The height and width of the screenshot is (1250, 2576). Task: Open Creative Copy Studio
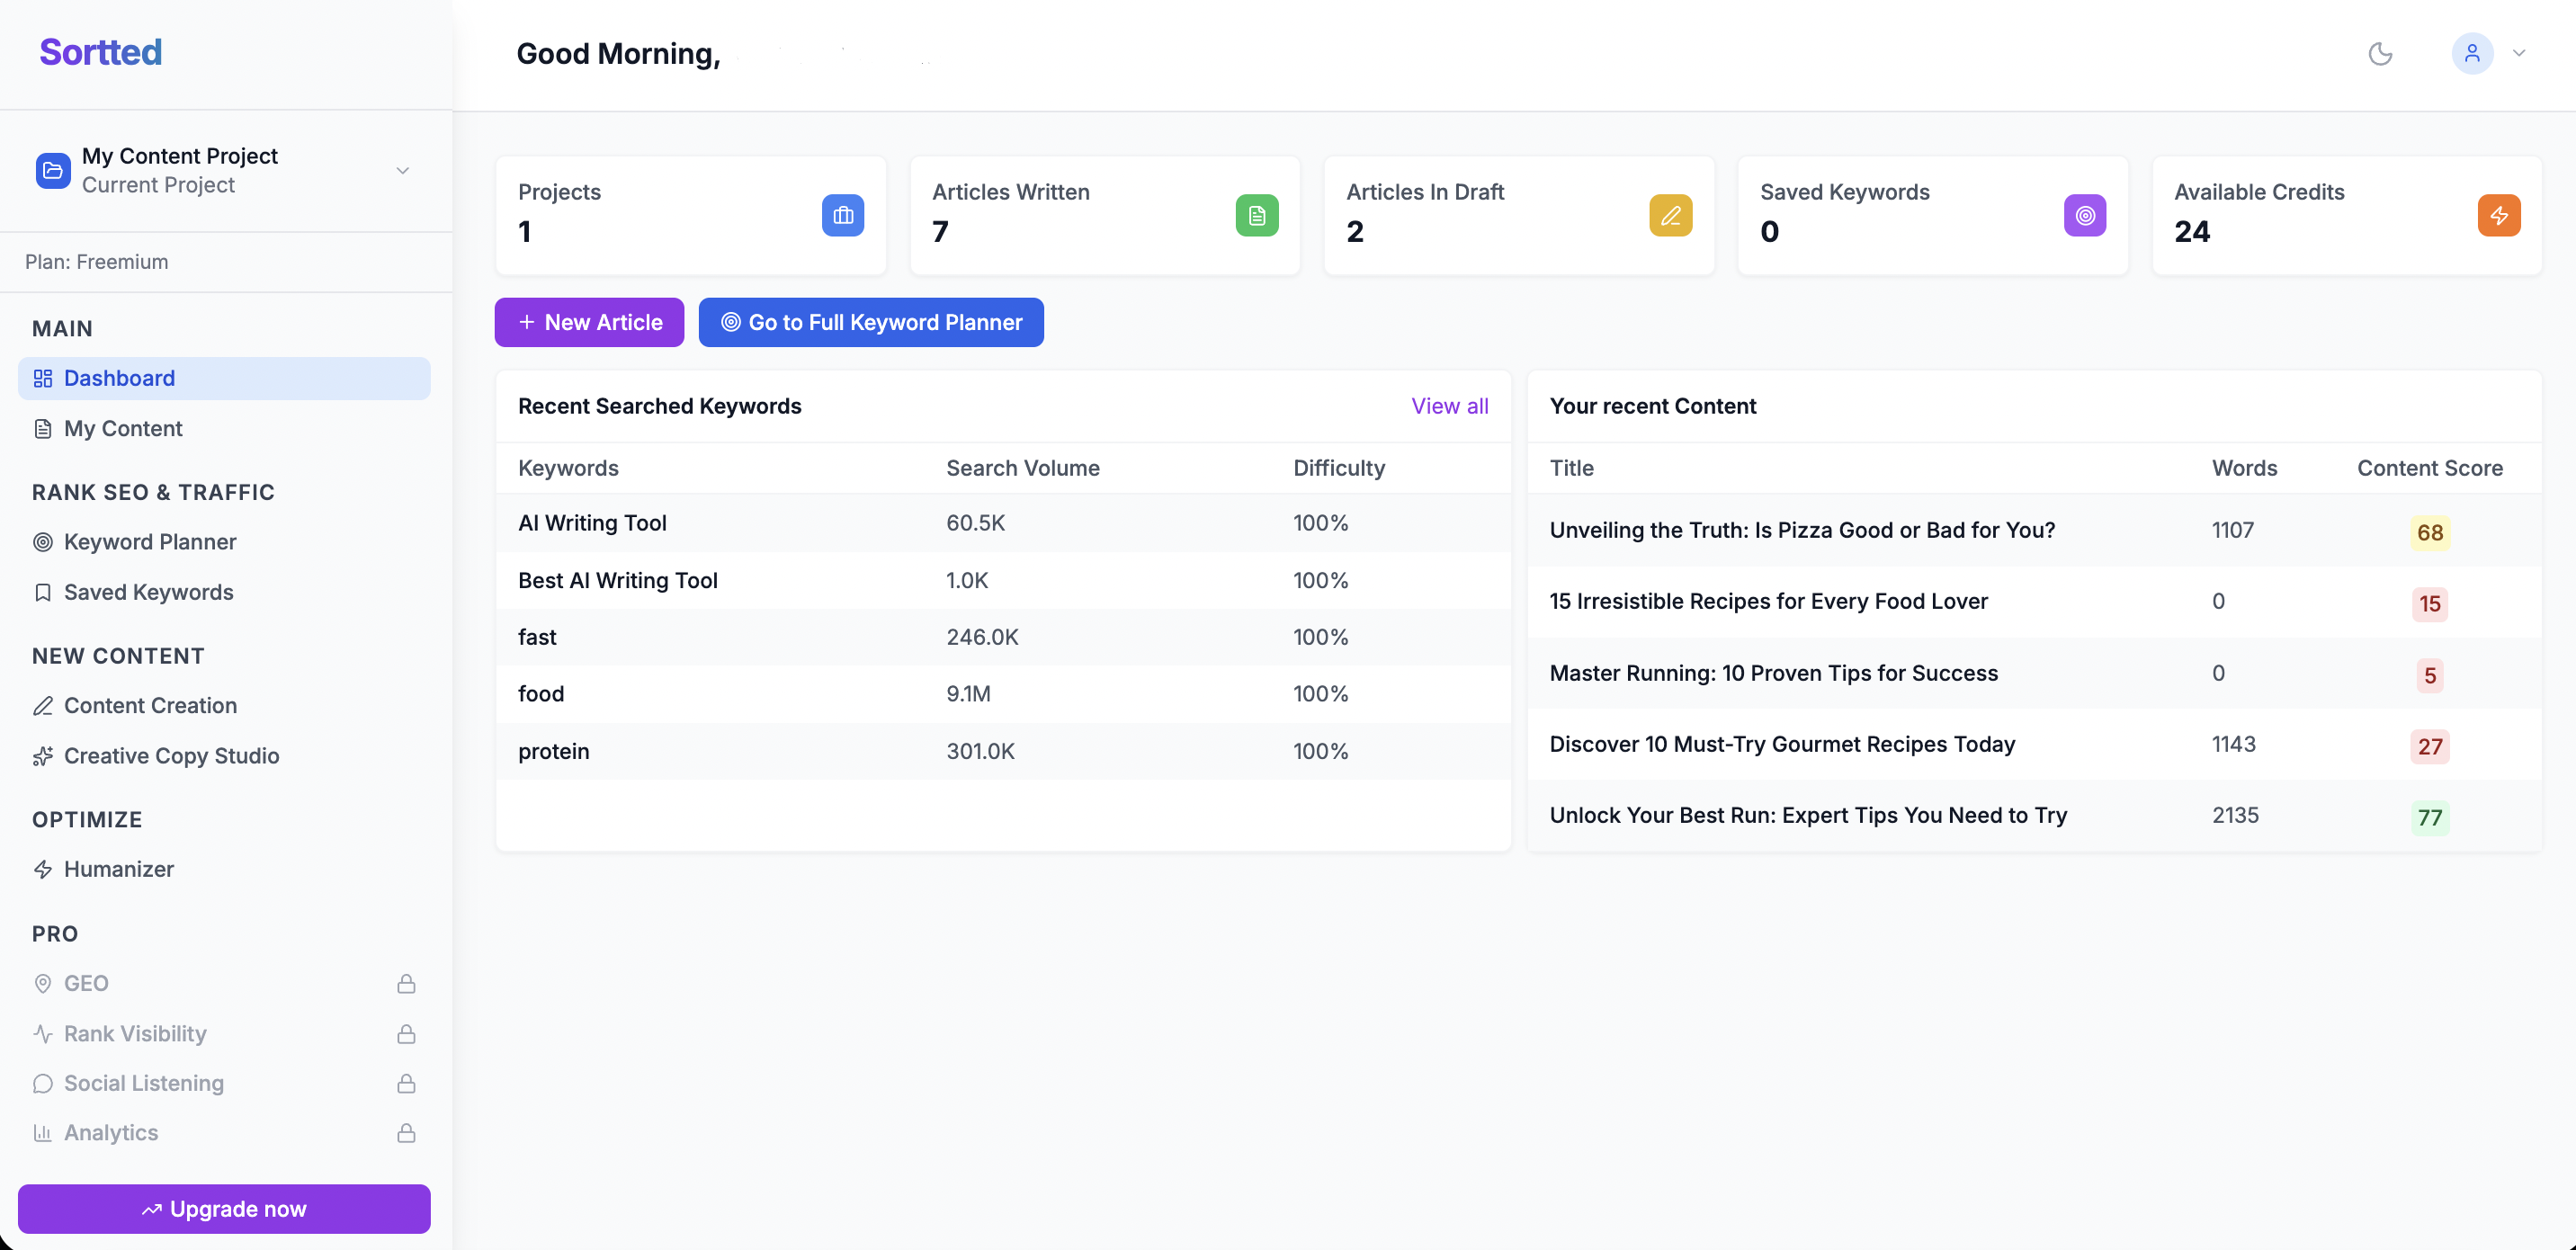tap(224, 756)
